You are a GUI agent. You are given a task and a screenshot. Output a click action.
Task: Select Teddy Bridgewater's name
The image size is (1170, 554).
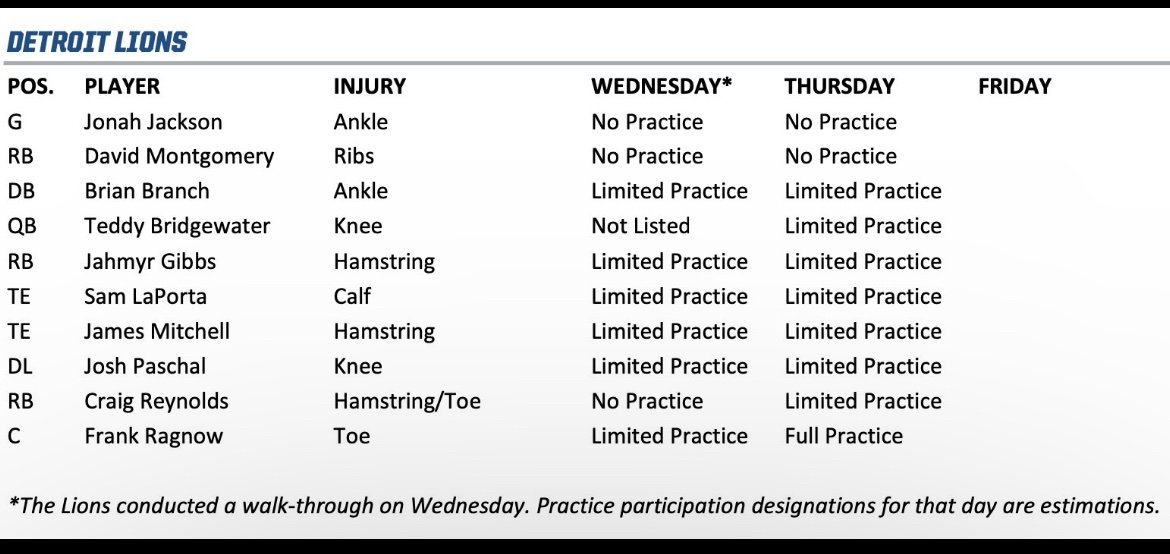point(177,226)
